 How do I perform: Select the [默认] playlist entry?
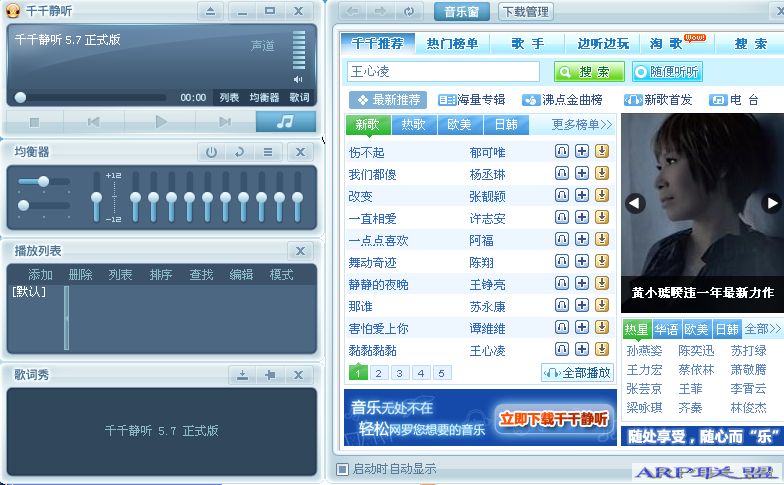click(29, 292)
